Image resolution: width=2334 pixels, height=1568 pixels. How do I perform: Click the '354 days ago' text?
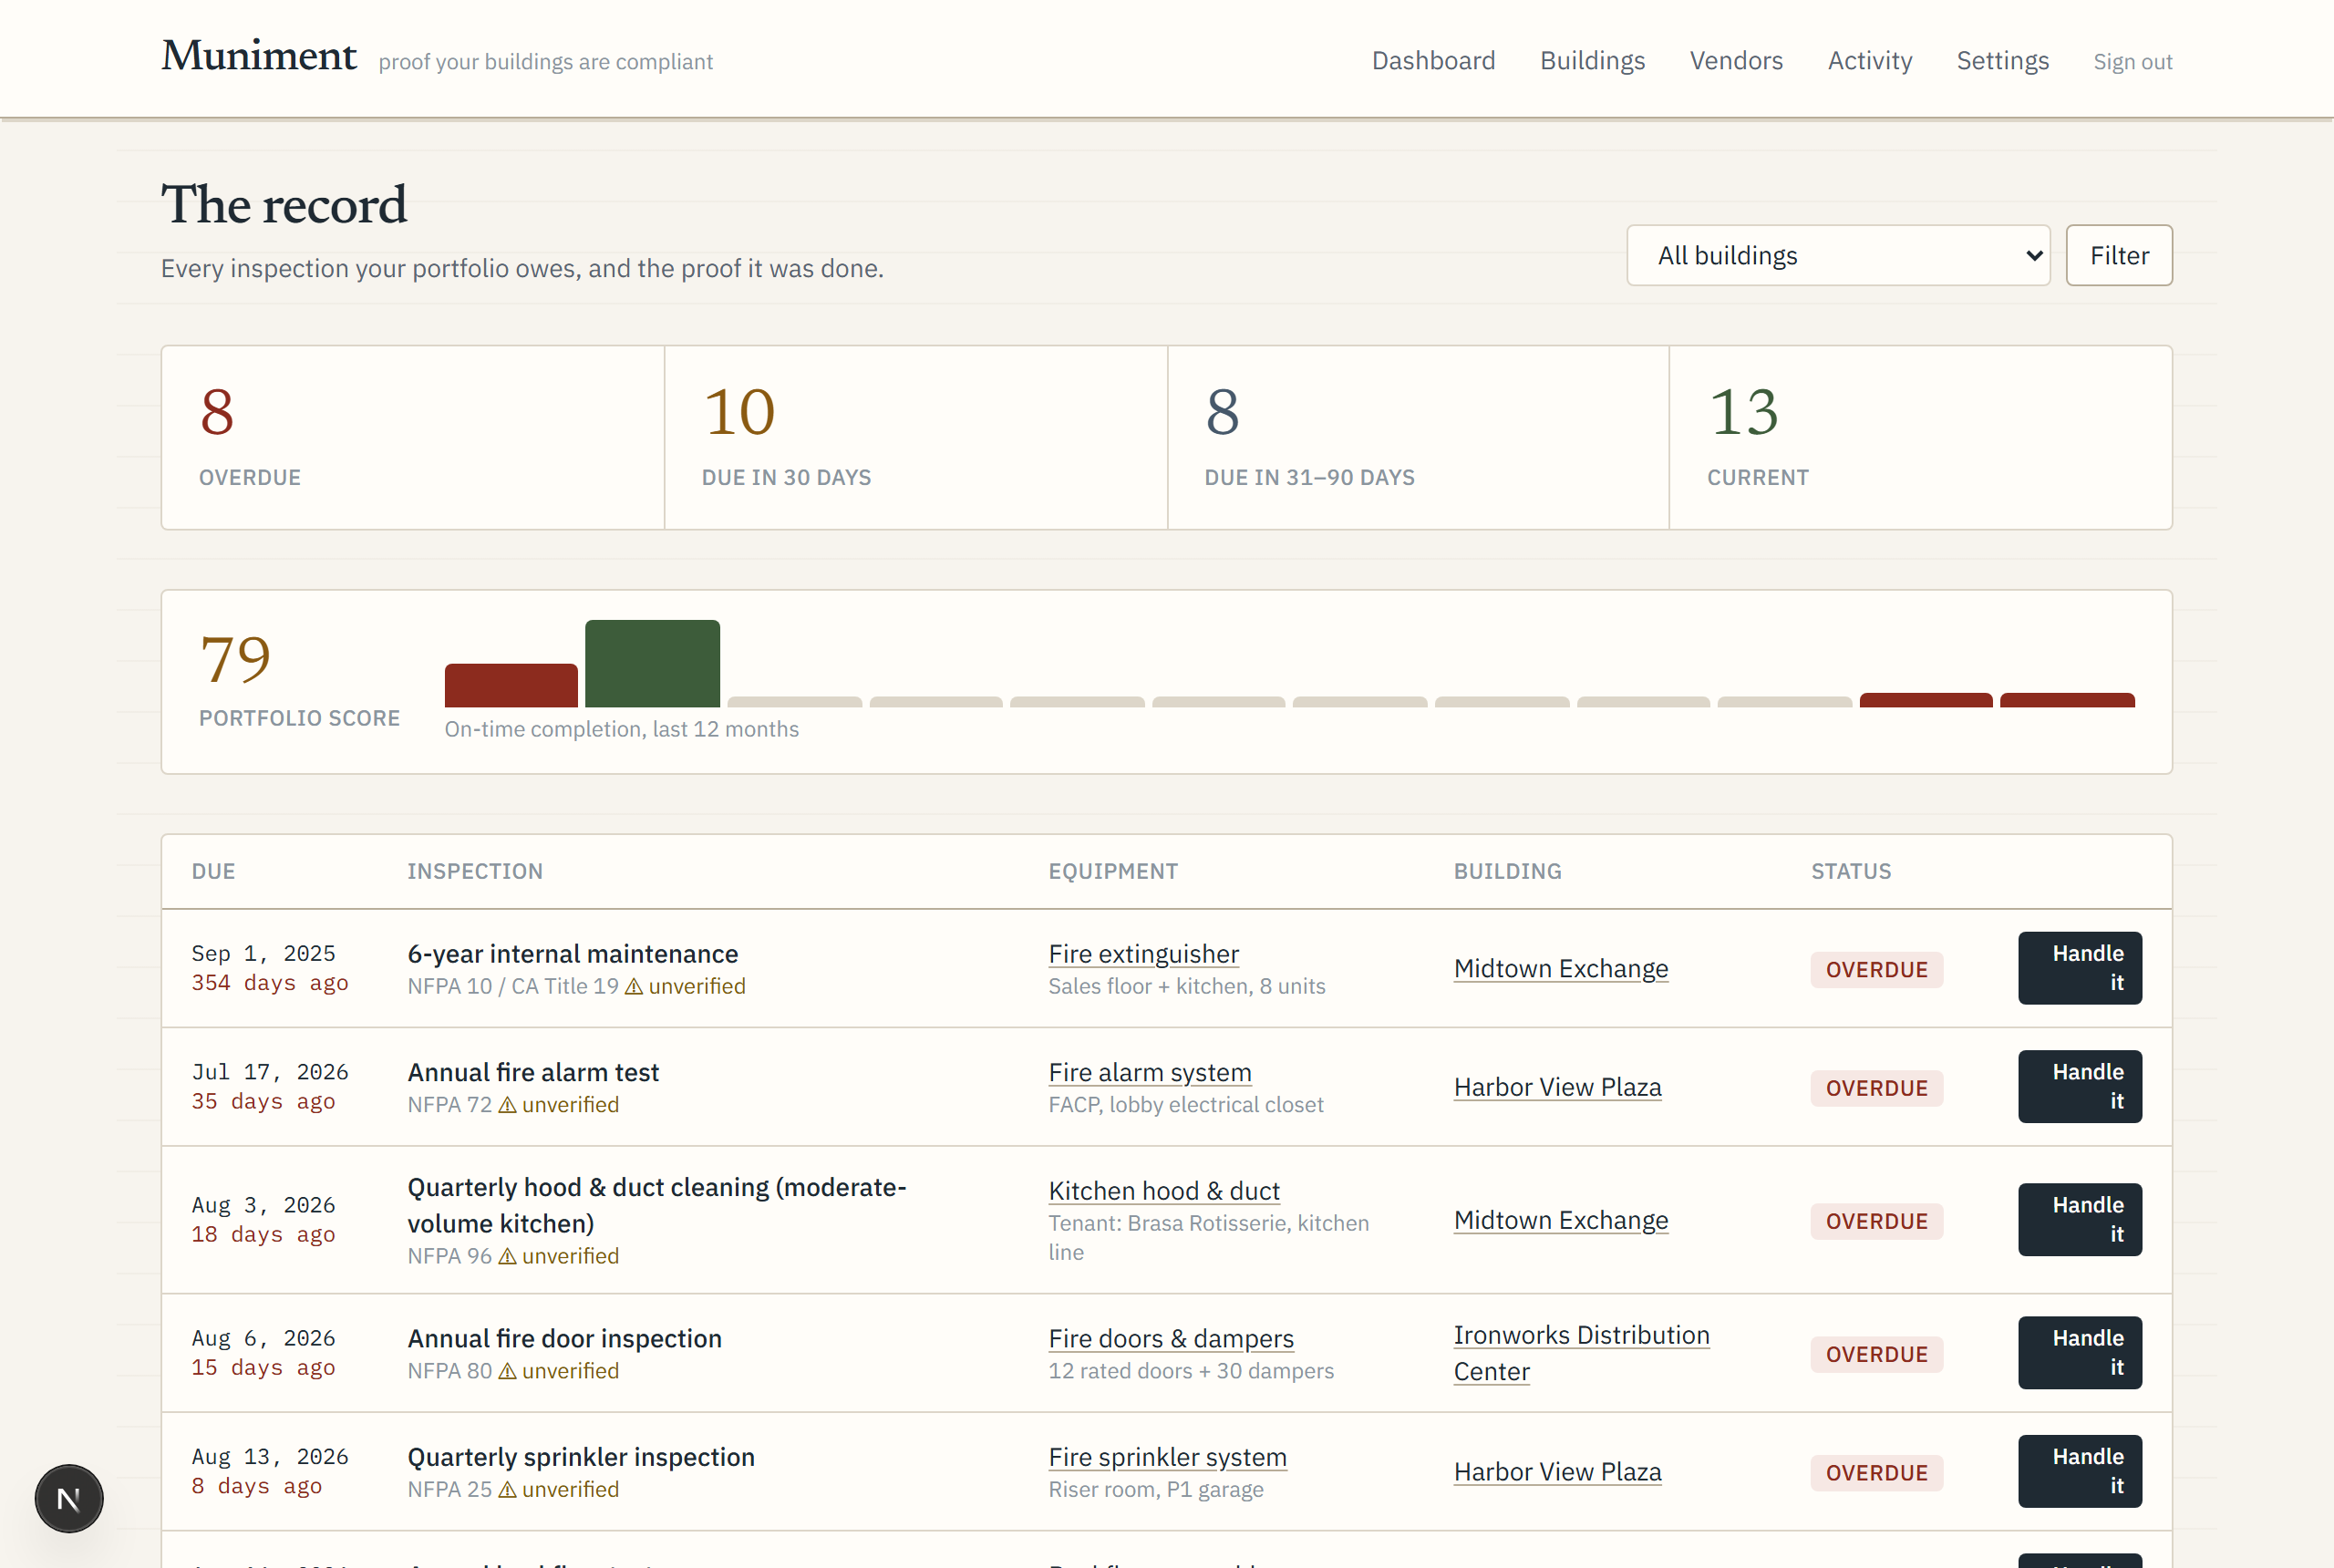point(270,983)
